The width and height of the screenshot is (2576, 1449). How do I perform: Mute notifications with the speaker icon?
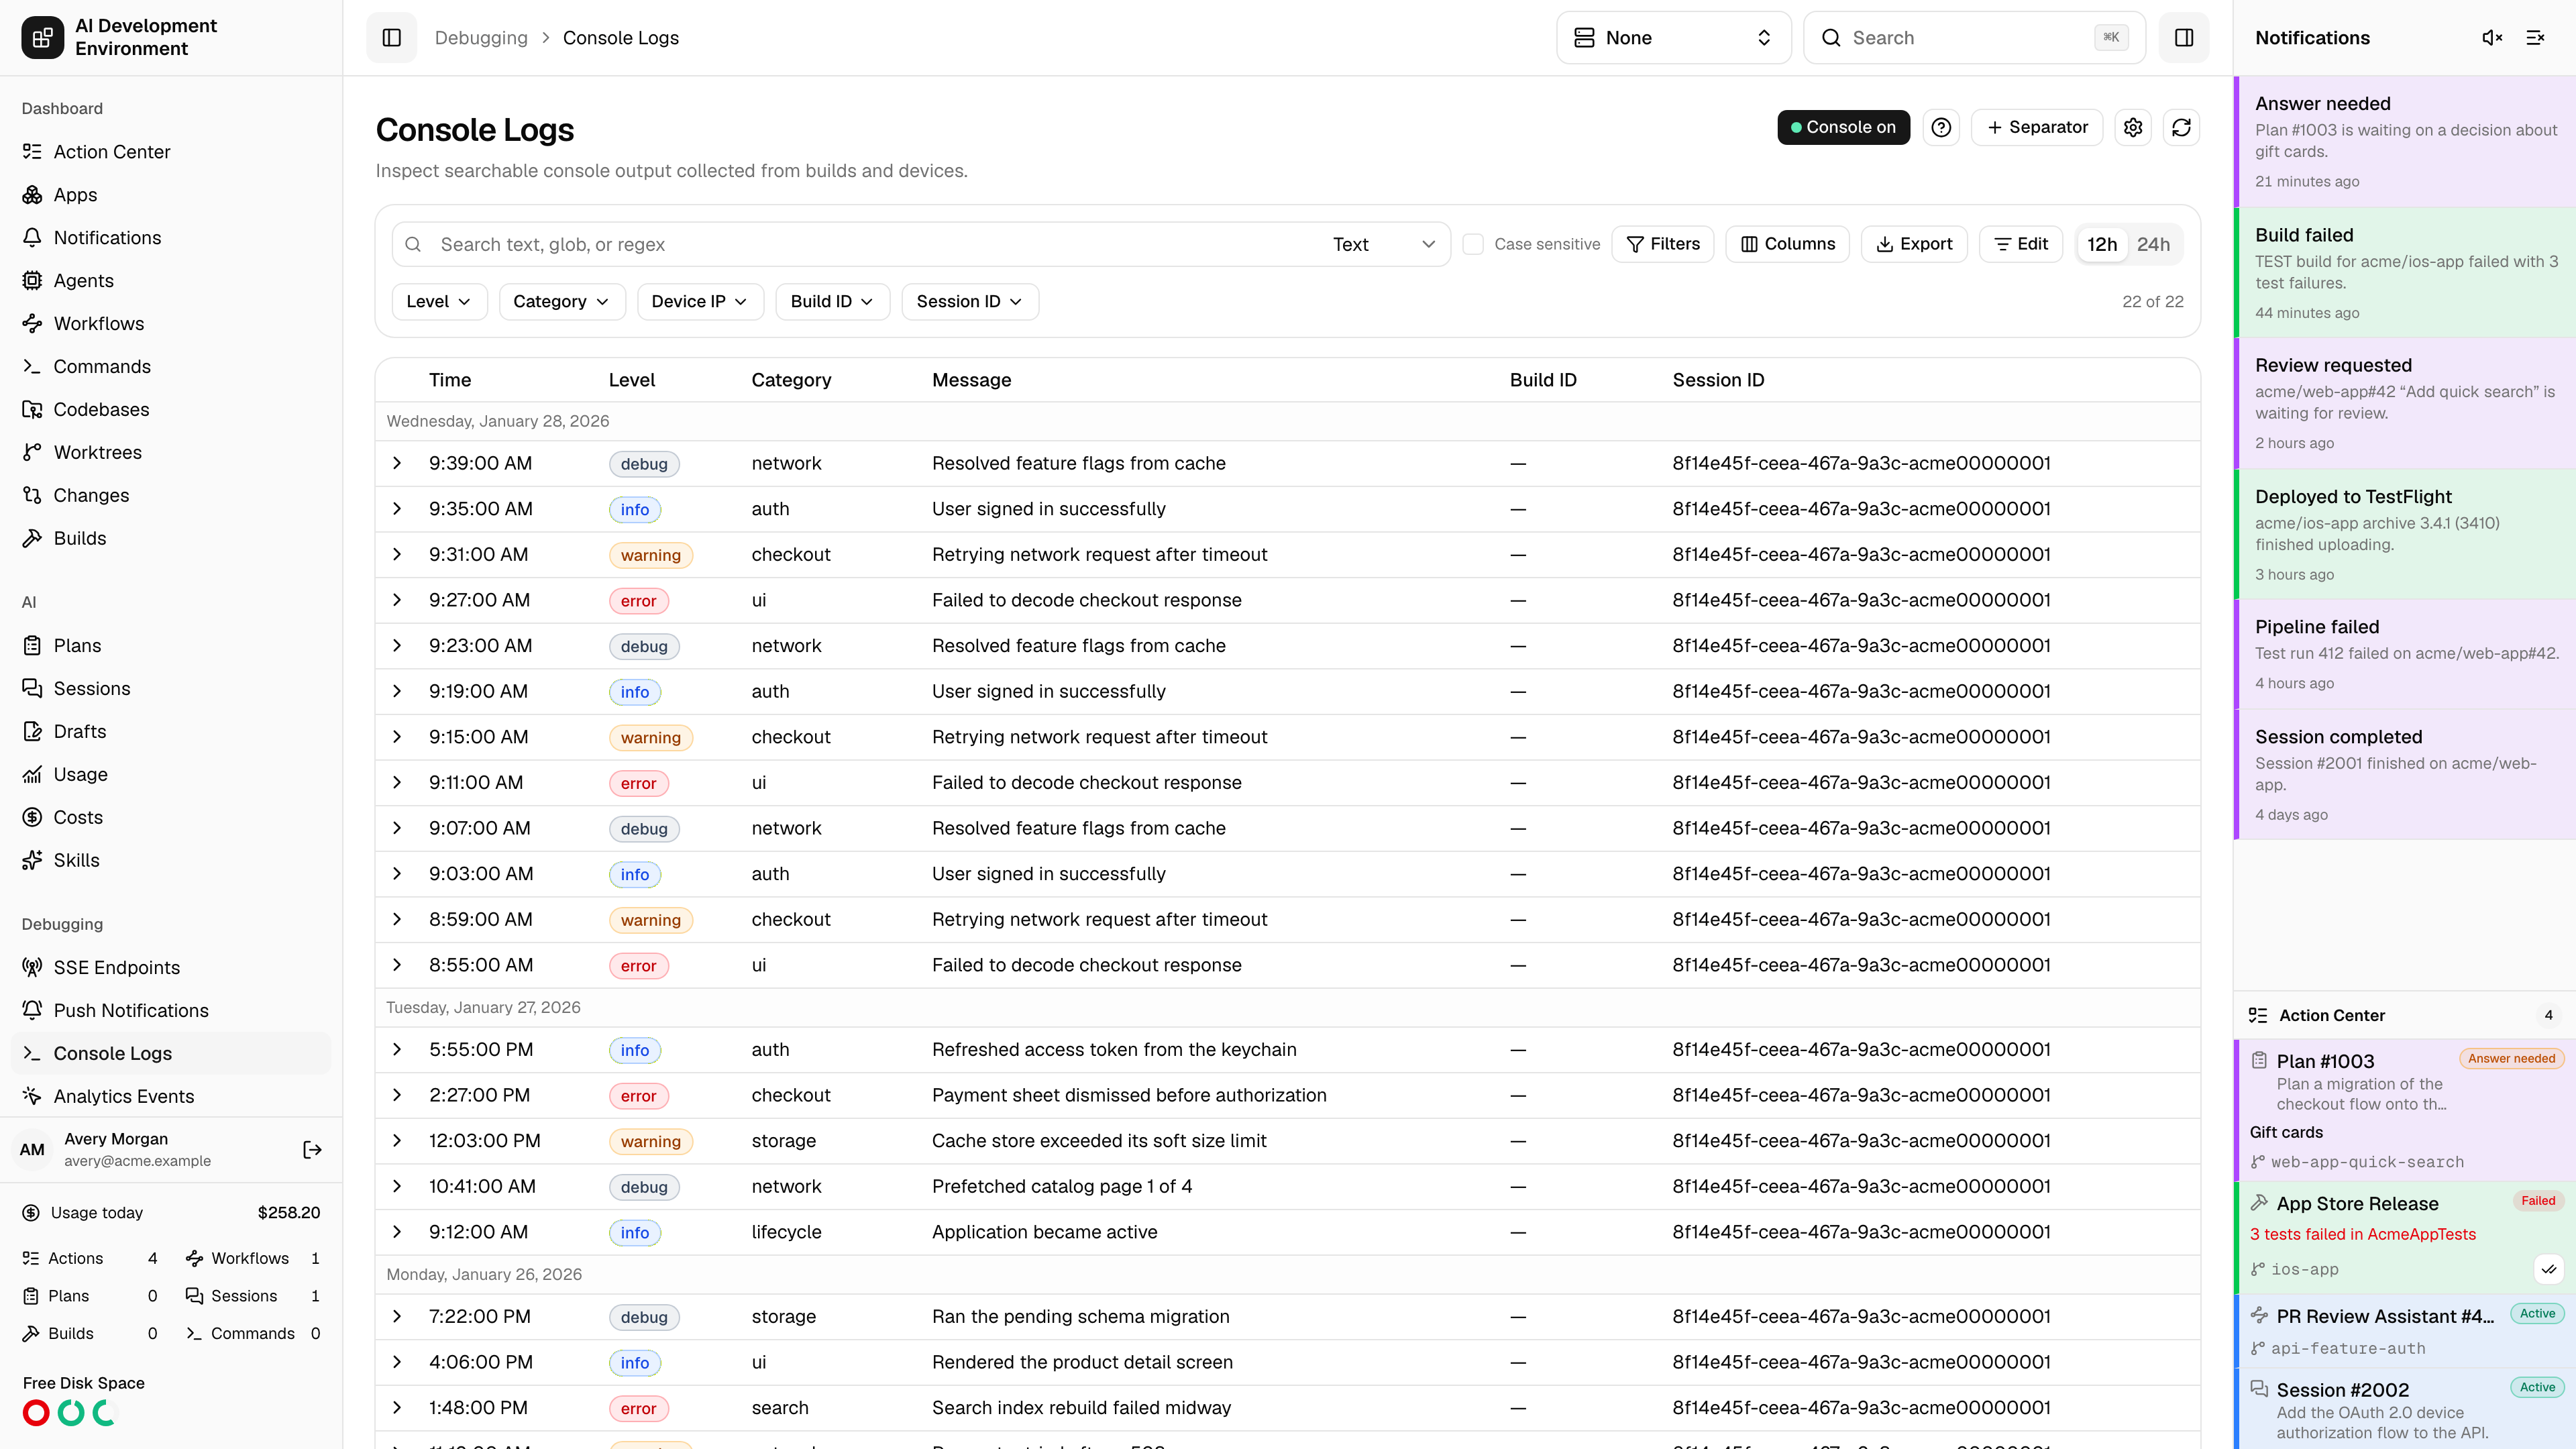coord(2492,38)
